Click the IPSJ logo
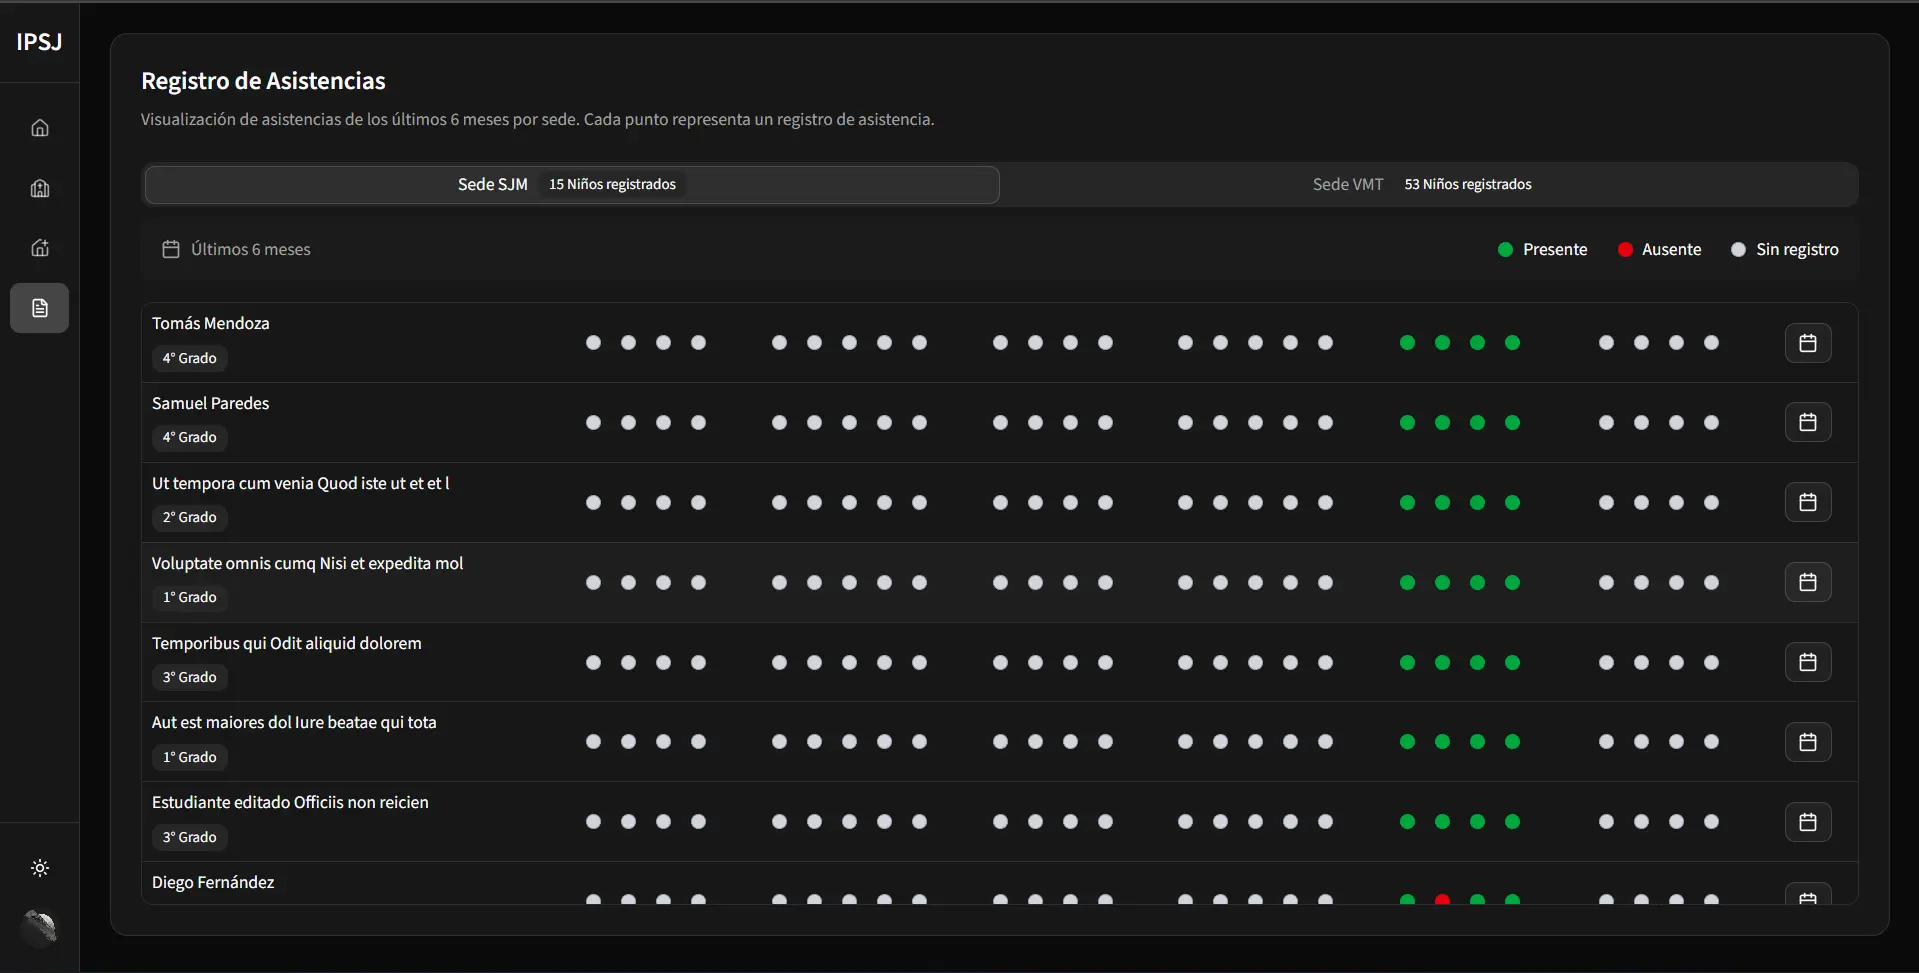The height and width of the screenshot is (973, 1919). (39, 42)
